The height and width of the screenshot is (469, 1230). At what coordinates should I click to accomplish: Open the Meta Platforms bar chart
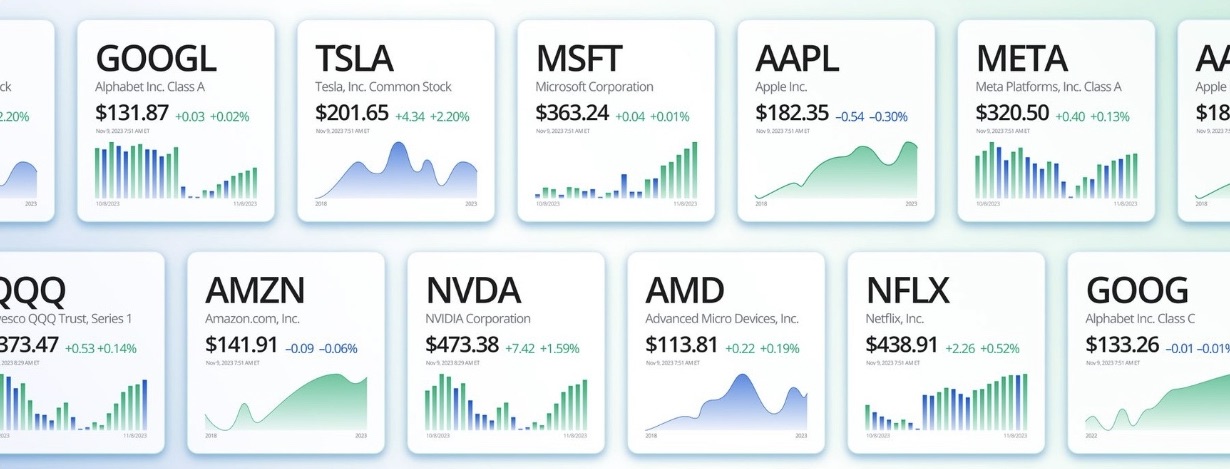(x=1056, y=172)
